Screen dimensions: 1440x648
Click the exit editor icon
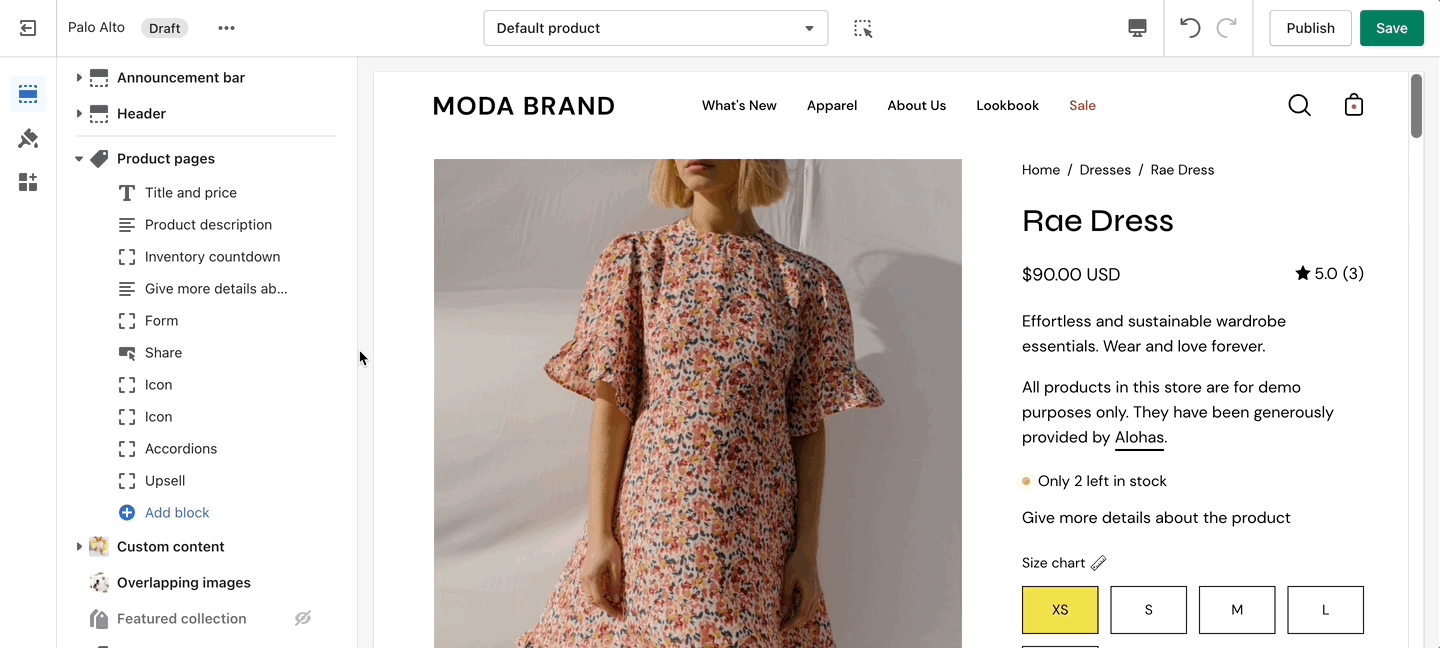point(28,28)
